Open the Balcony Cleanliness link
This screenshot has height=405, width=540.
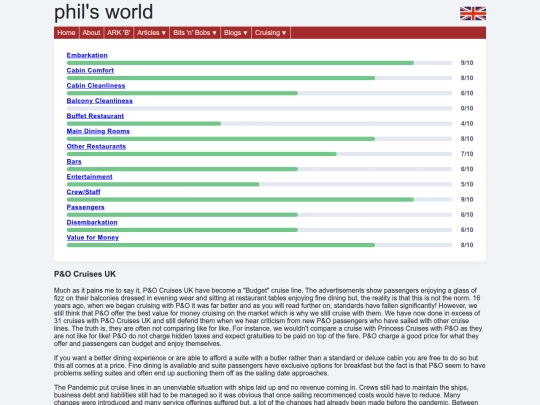(100, 101)
